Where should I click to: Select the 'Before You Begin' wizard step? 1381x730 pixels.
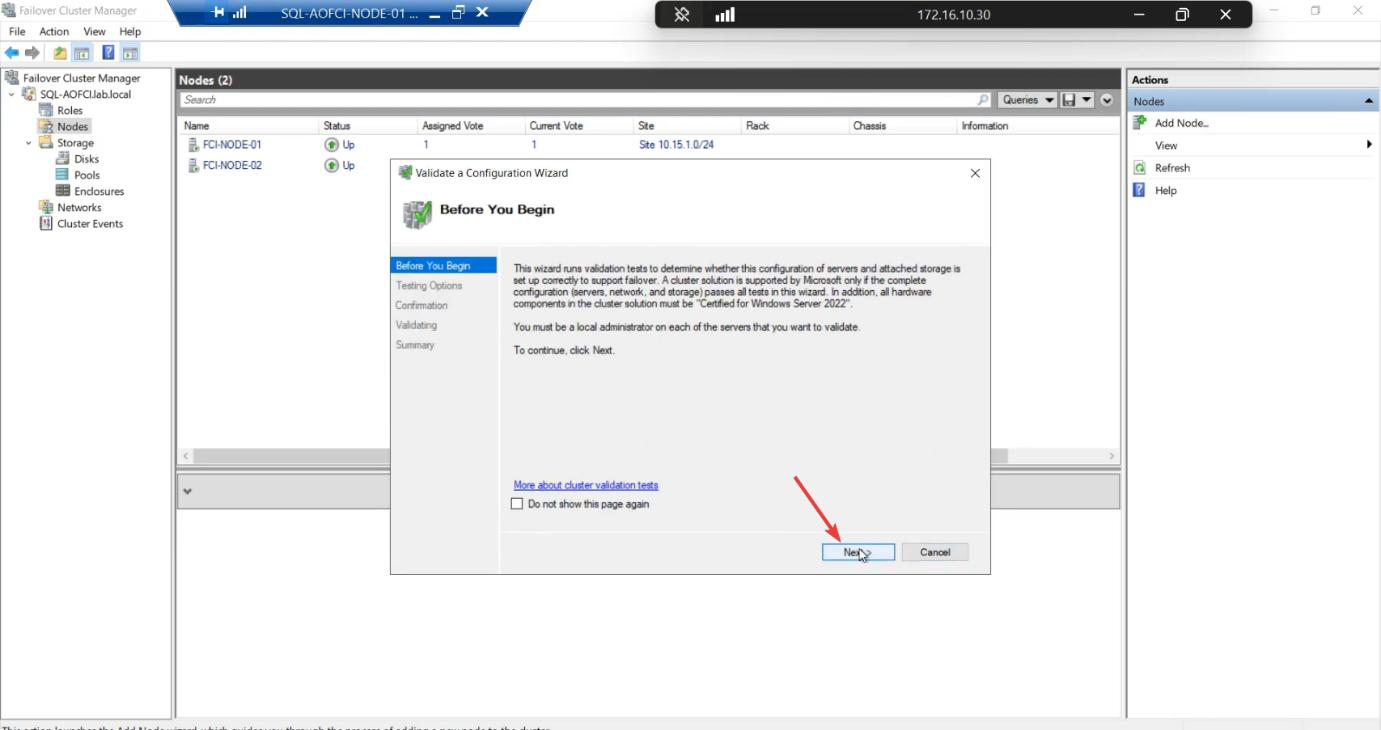coord(444,266)
